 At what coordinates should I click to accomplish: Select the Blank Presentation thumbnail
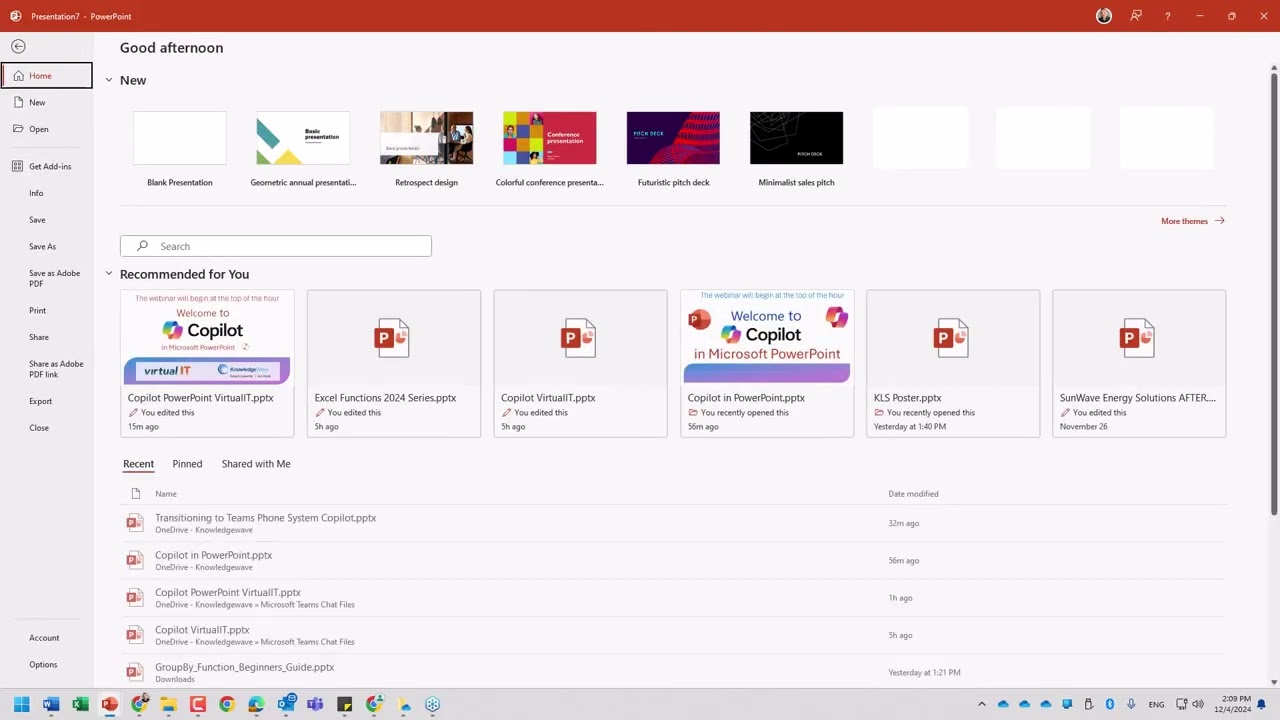point(180,138)
